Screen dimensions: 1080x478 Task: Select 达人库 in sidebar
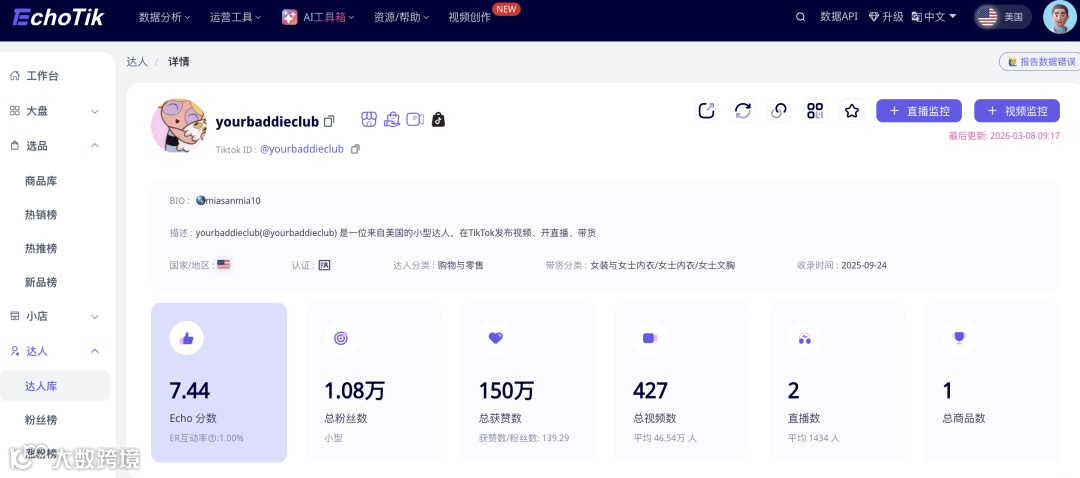[x=55, y=386]
